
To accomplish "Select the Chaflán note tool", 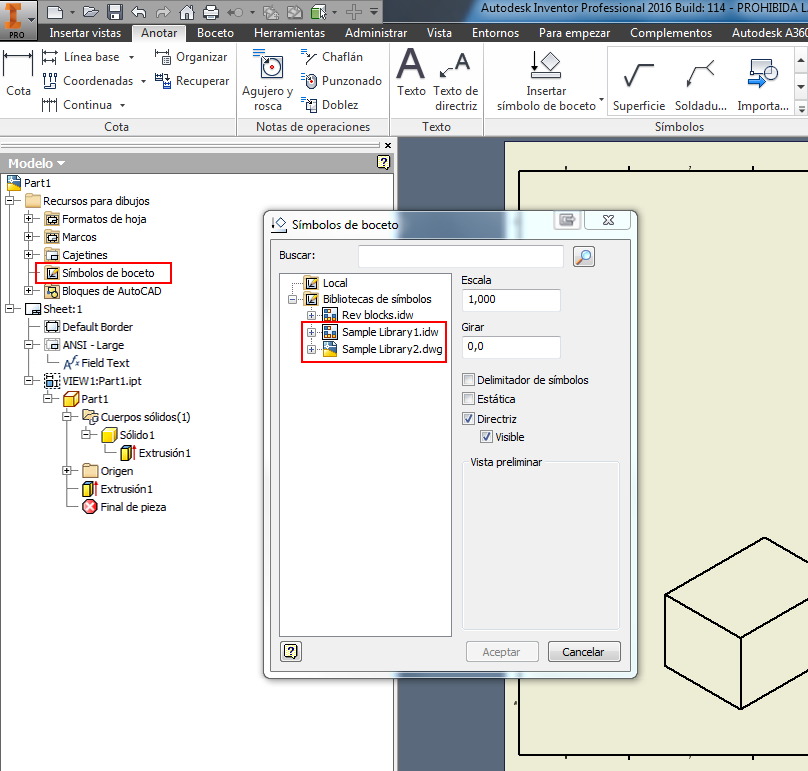I will coord(332,57).
